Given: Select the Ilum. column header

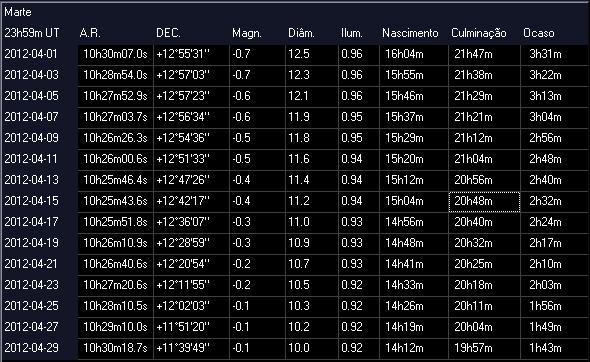Looking at the screenshot, I should [351, 33].
